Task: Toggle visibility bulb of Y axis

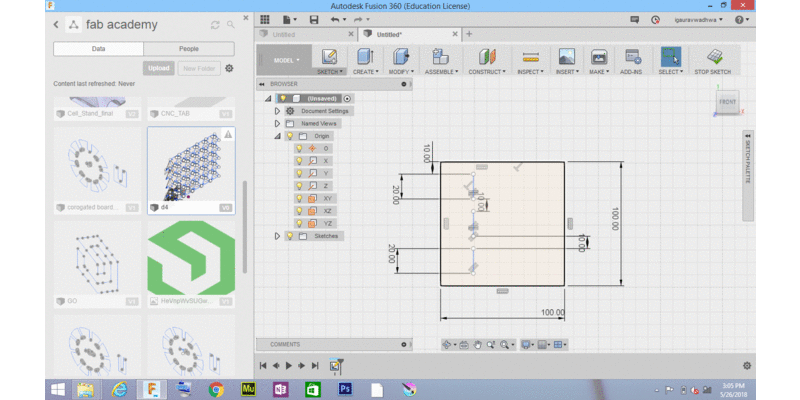Action: point(299,173)
